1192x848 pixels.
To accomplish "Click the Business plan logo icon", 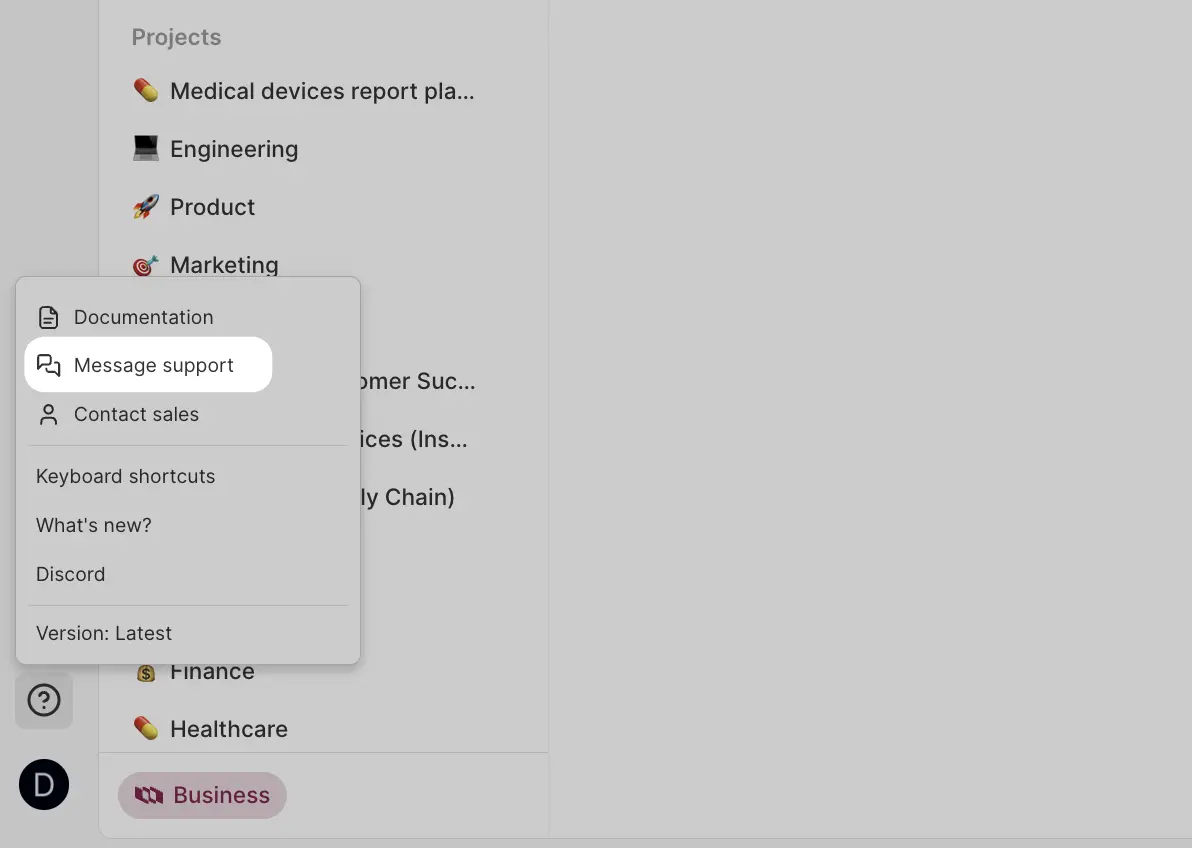I will 149,796.
